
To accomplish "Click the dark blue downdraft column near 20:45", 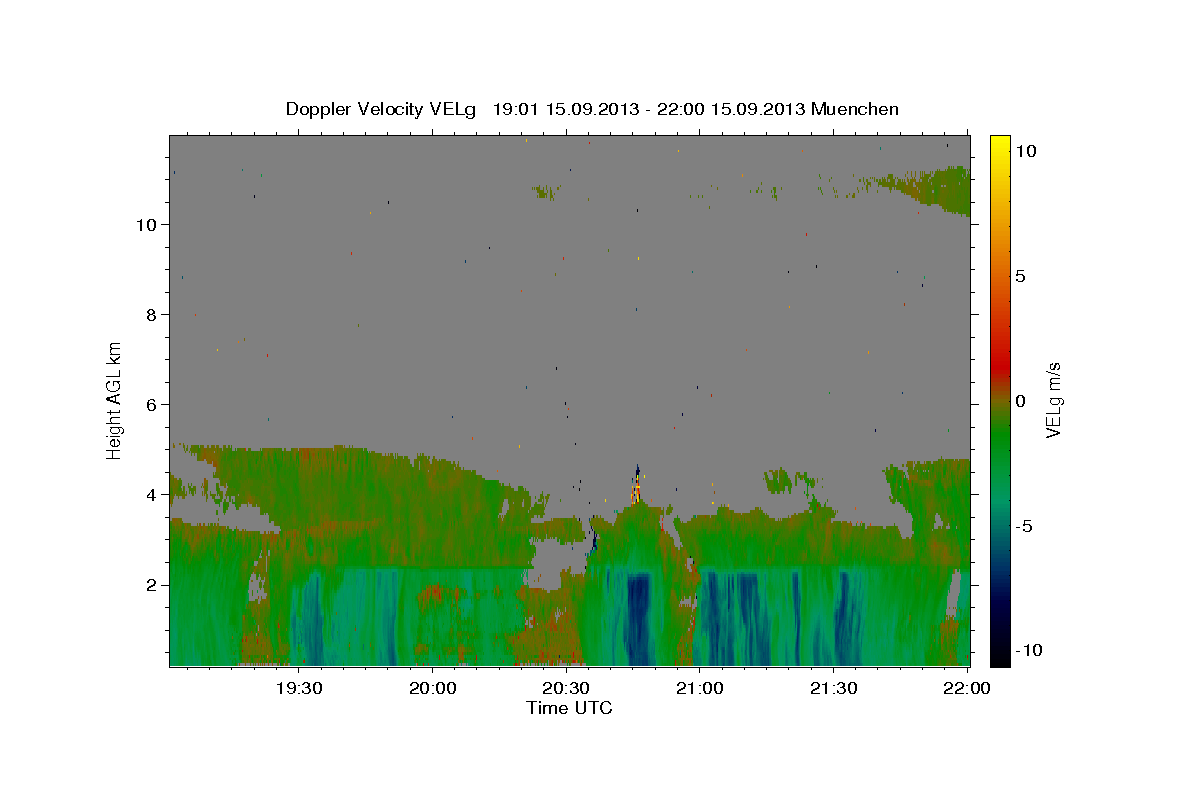I will click(x=638, y=618).
